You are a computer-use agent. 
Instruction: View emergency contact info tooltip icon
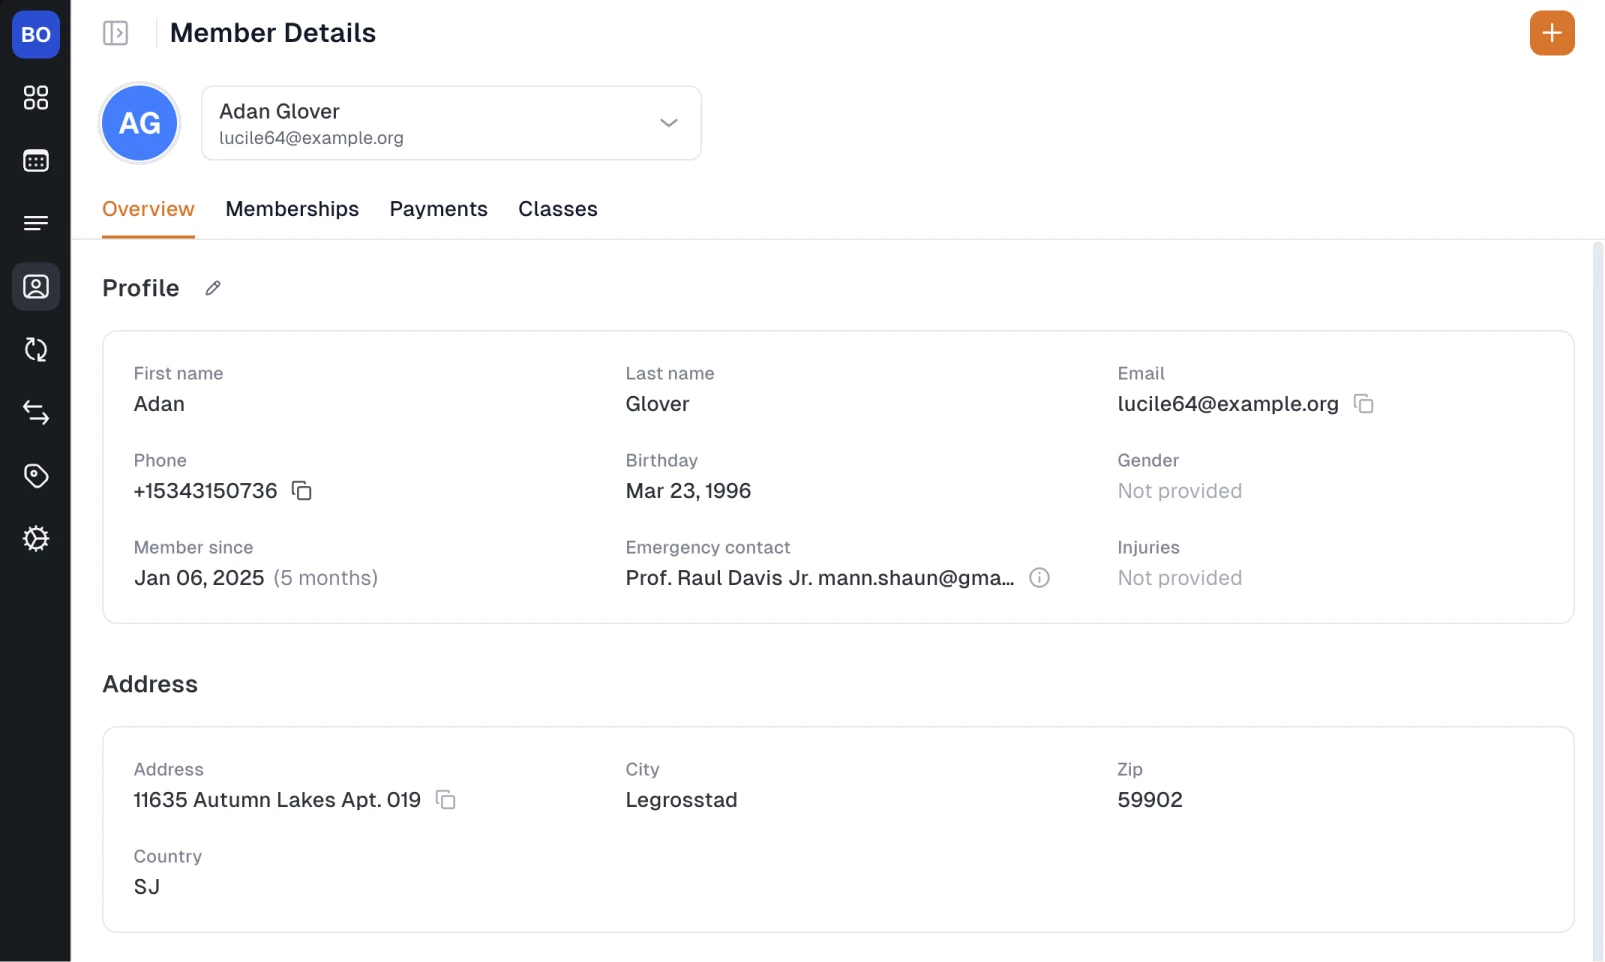(x=1039, y=578)
